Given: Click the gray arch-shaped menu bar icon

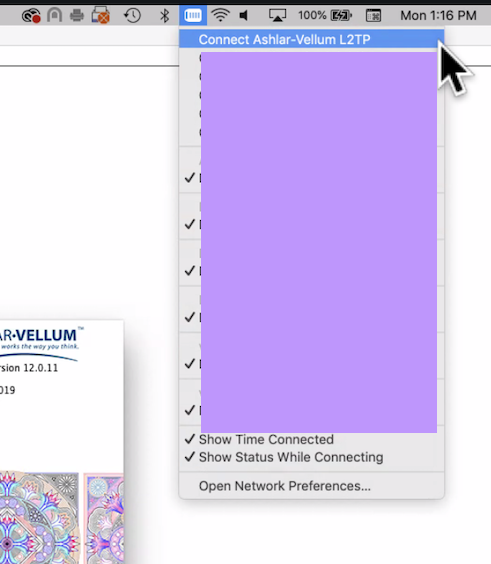Looking at the screenshot, I should pos(54,15).
